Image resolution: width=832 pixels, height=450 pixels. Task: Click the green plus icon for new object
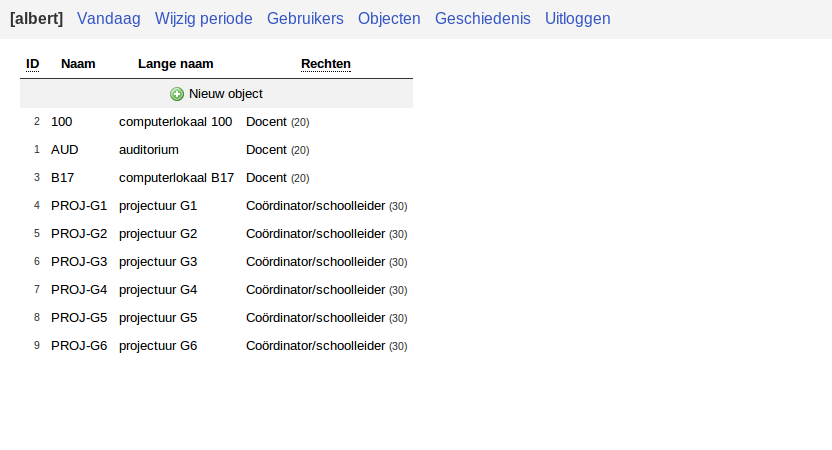click(x=177, y=94)
